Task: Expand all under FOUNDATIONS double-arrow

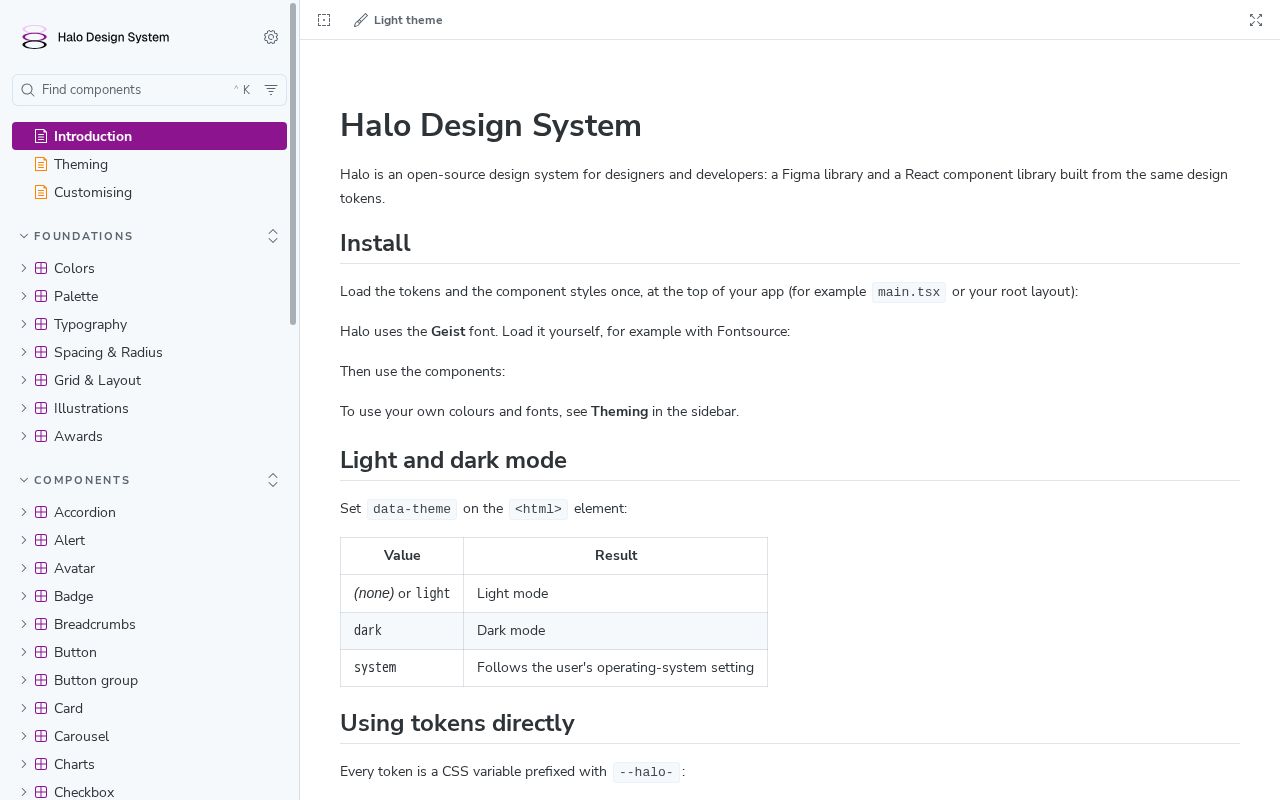Action: (x=273, y=236)
